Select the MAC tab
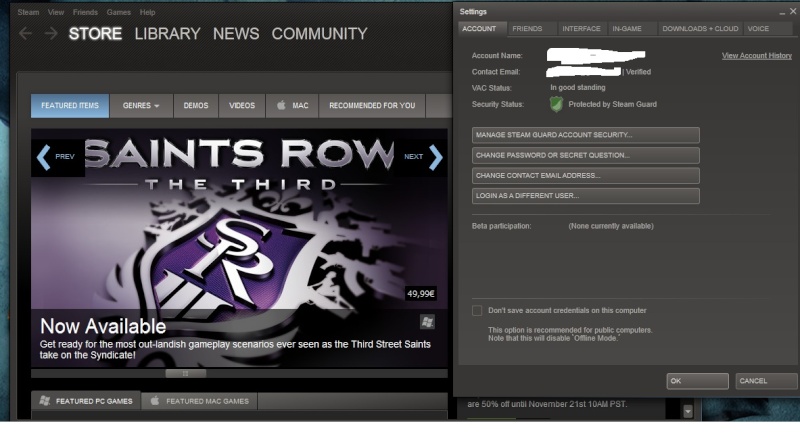This screenshot has height=438, width=800. (292, 106)
